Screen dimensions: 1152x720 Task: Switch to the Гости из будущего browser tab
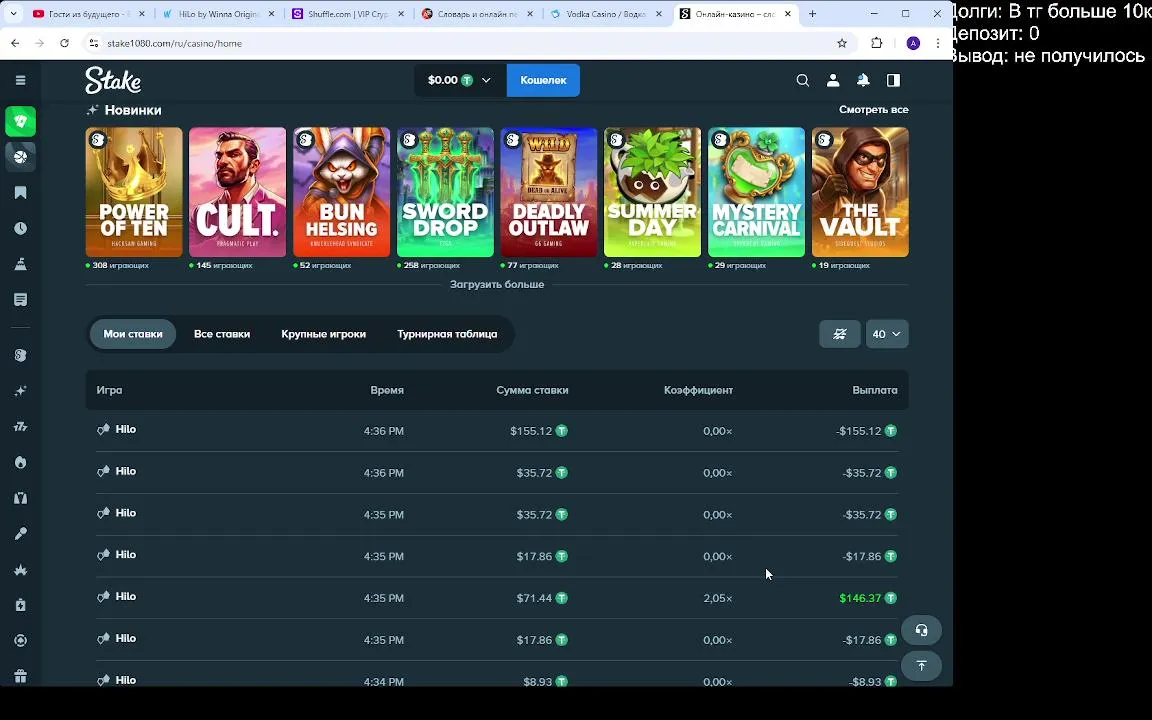[x=89, y=14]
